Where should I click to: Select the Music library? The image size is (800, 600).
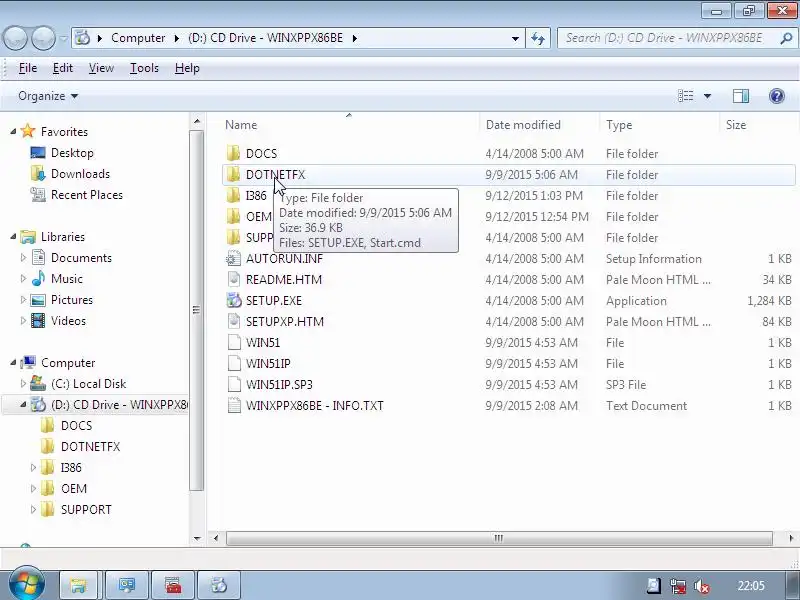[x=66, y=279]
